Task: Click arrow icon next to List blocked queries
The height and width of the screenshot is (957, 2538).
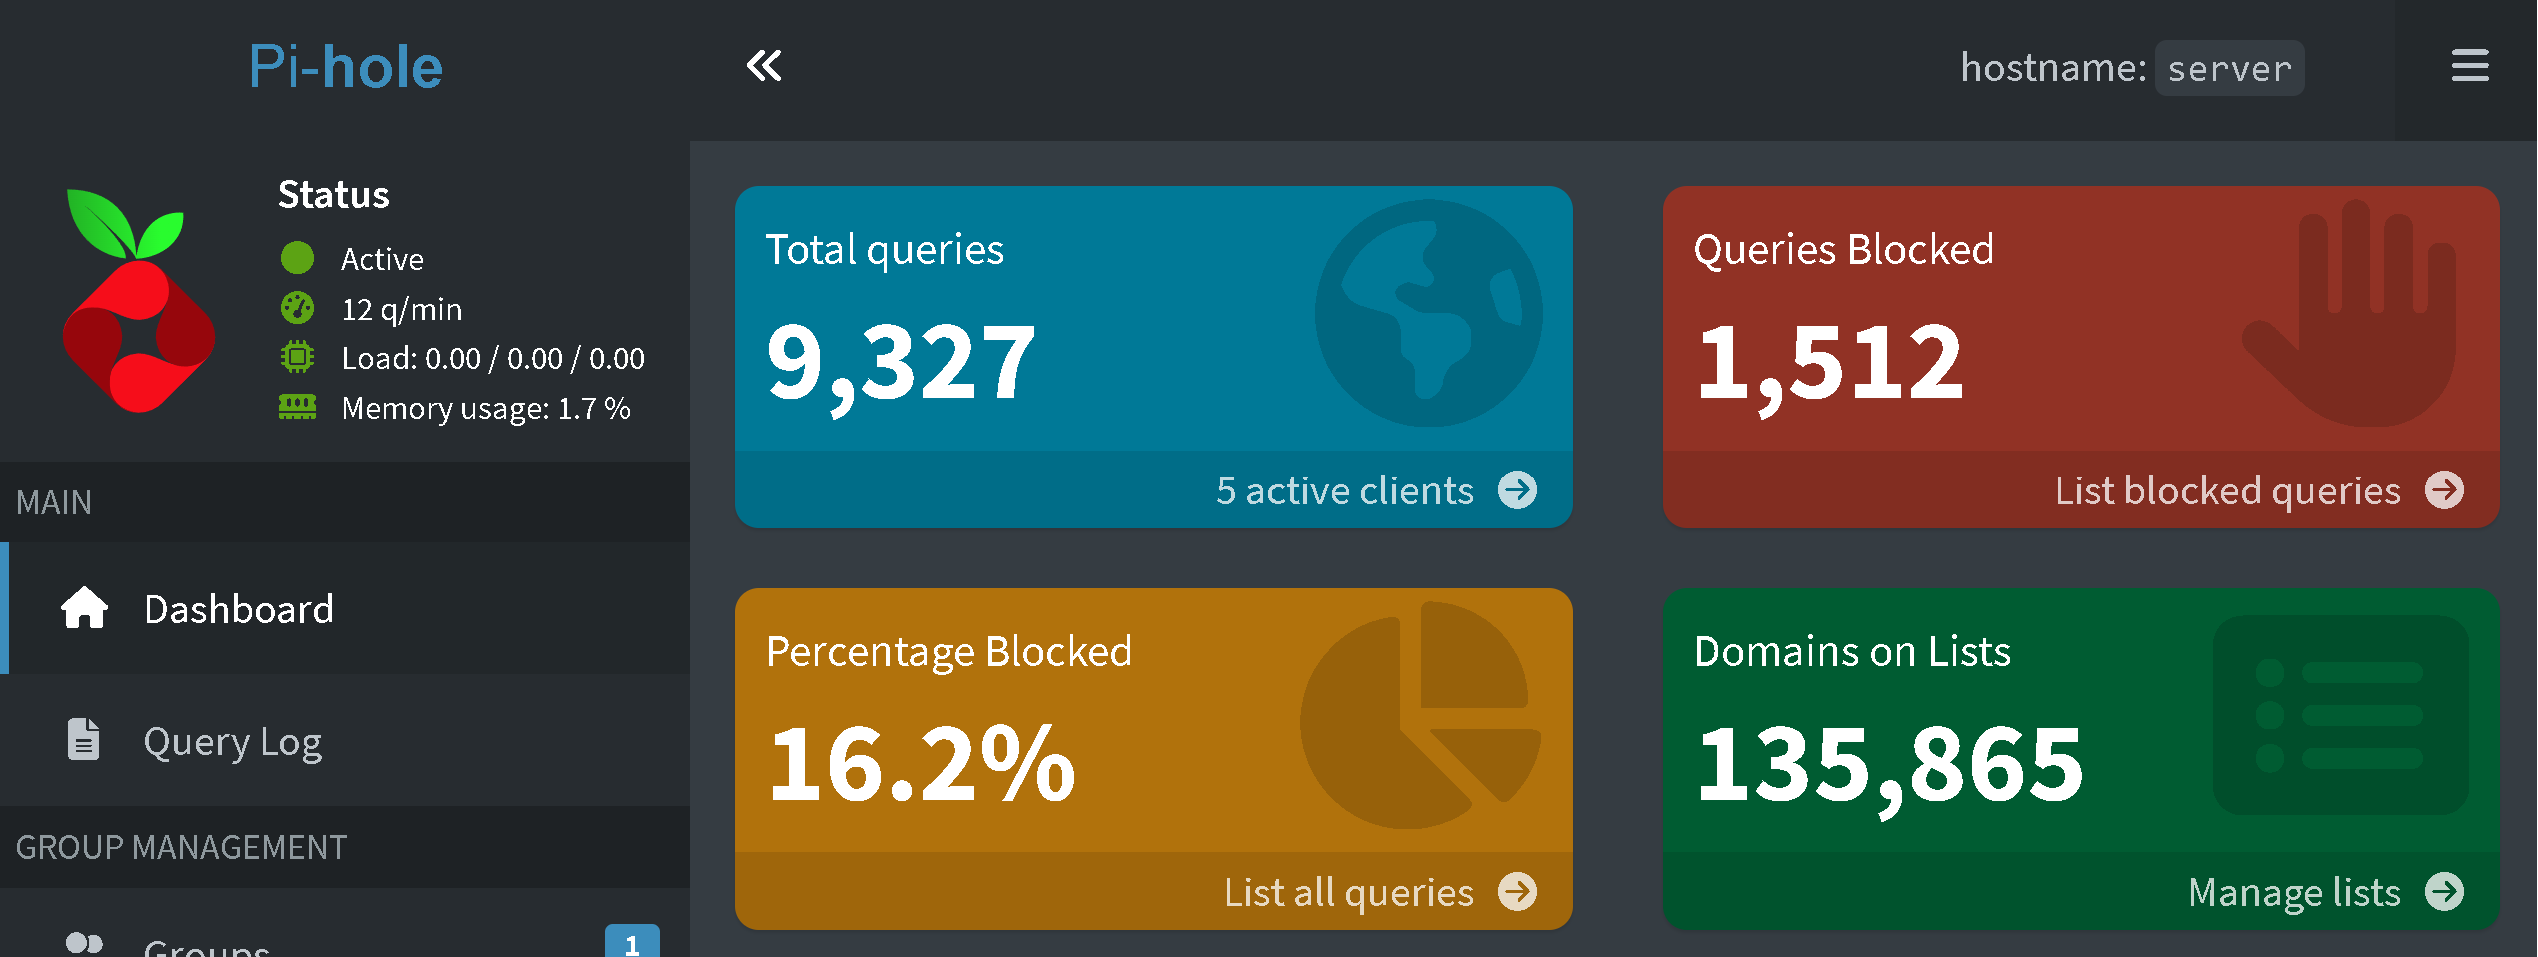Action: pyautogui.click(x=2445, y=490)
